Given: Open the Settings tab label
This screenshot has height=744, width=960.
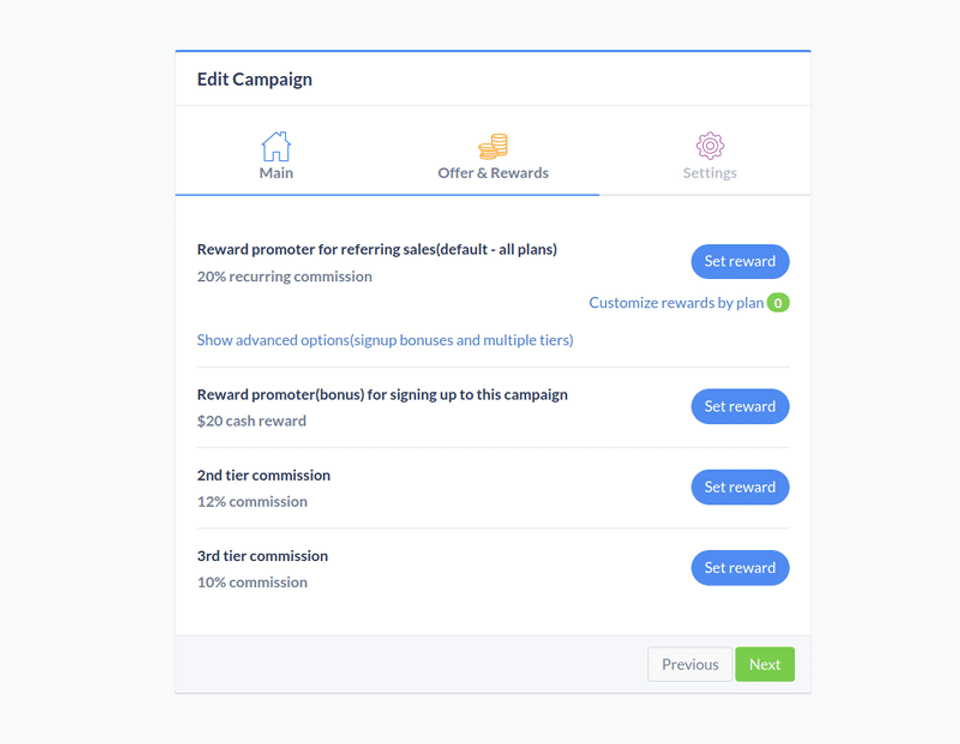Looking at the screenshot, I should tap(710, 173).
